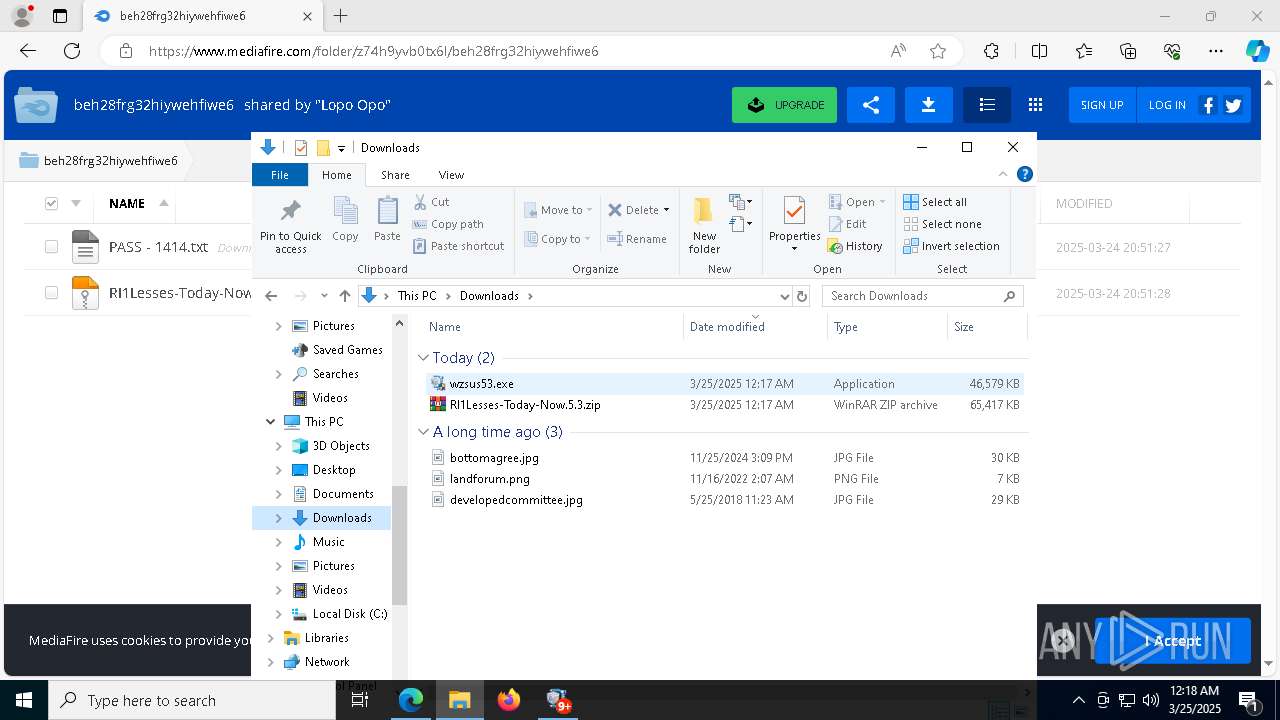Select Documents in navigation tree

coord(343,494)
